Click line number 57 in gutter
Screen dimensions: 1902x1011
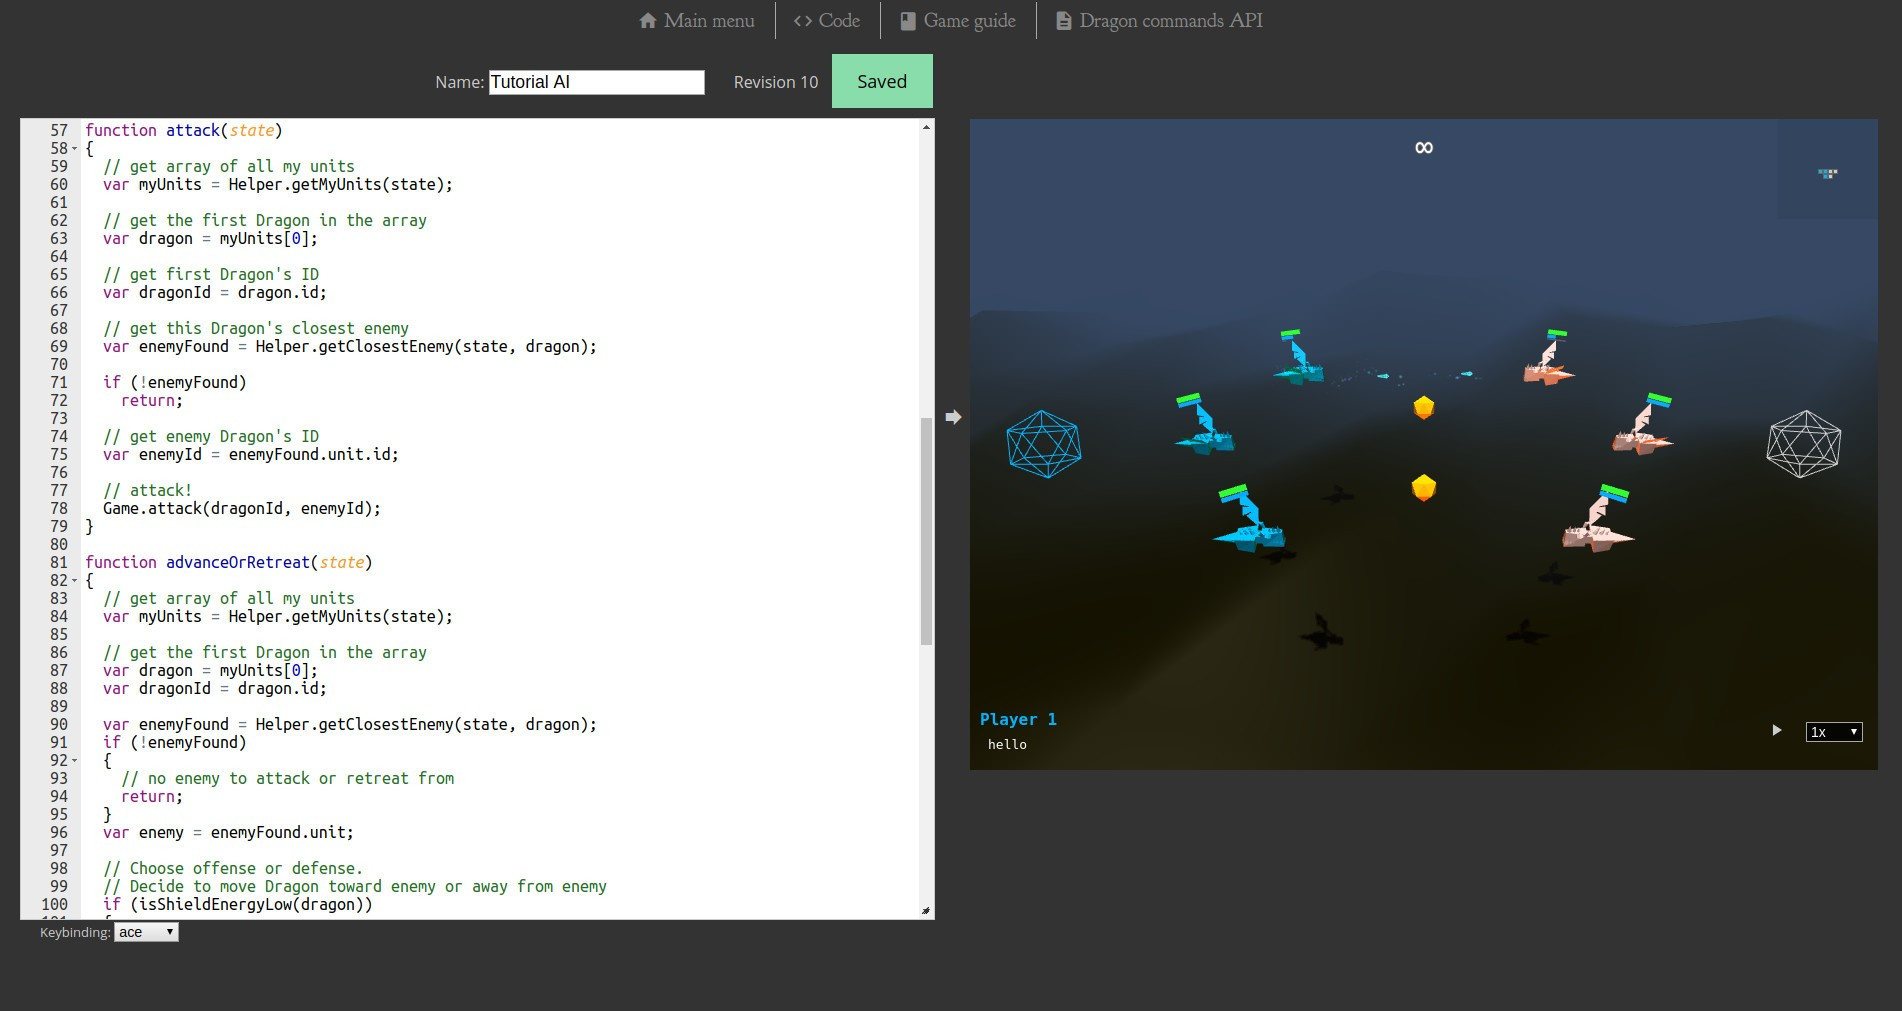59,130
